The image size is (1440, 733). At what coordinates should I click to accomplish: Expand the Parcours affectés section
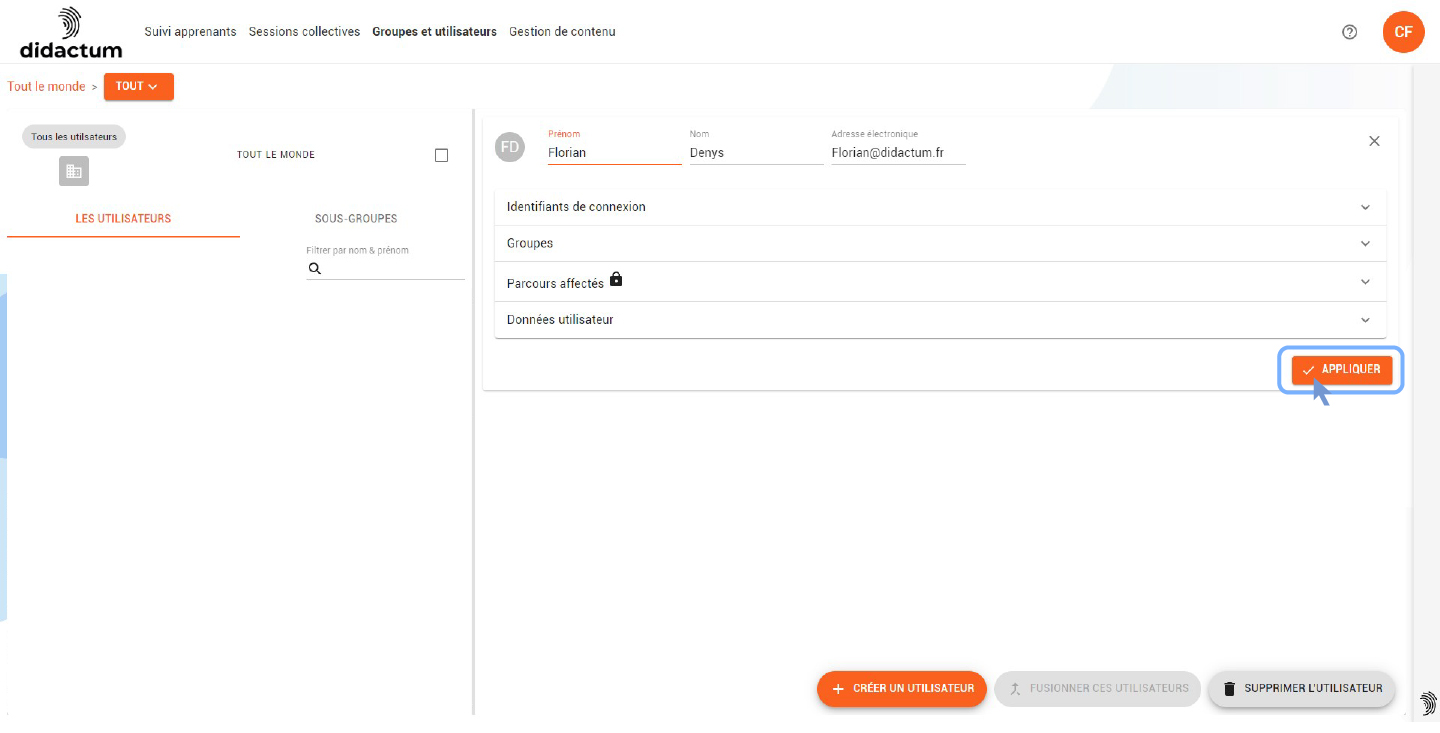(x=940, y=282)
